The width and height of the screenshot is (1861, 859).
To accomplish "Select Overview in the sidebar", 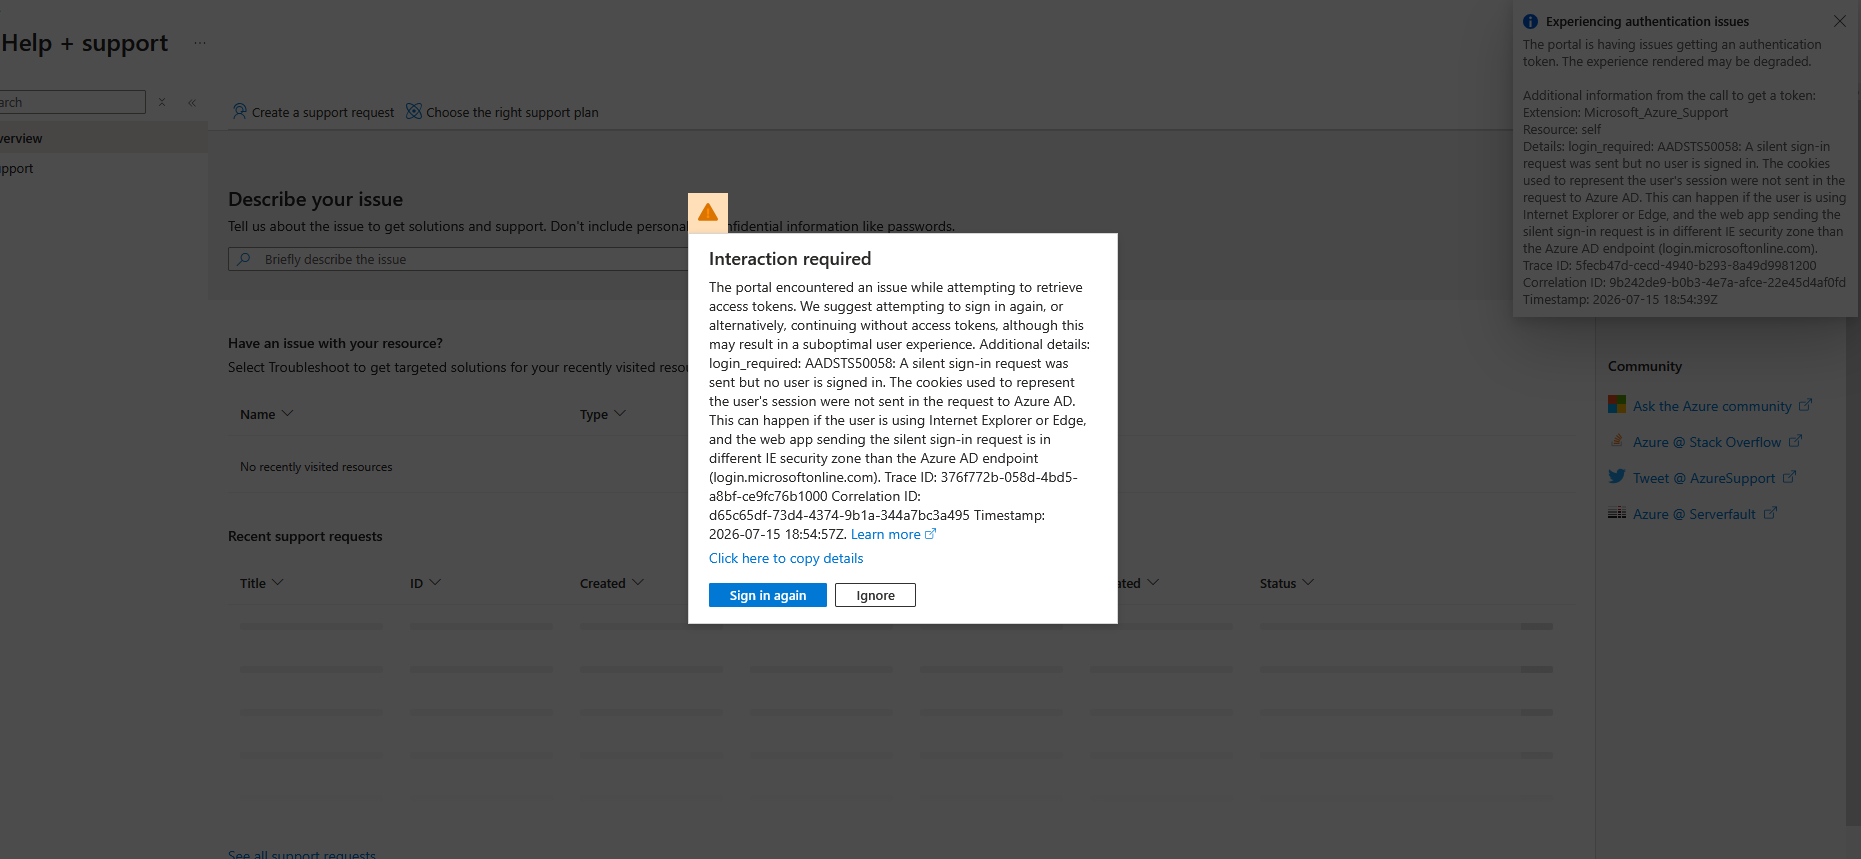I will pyautogui.click(x=104, y=138).
